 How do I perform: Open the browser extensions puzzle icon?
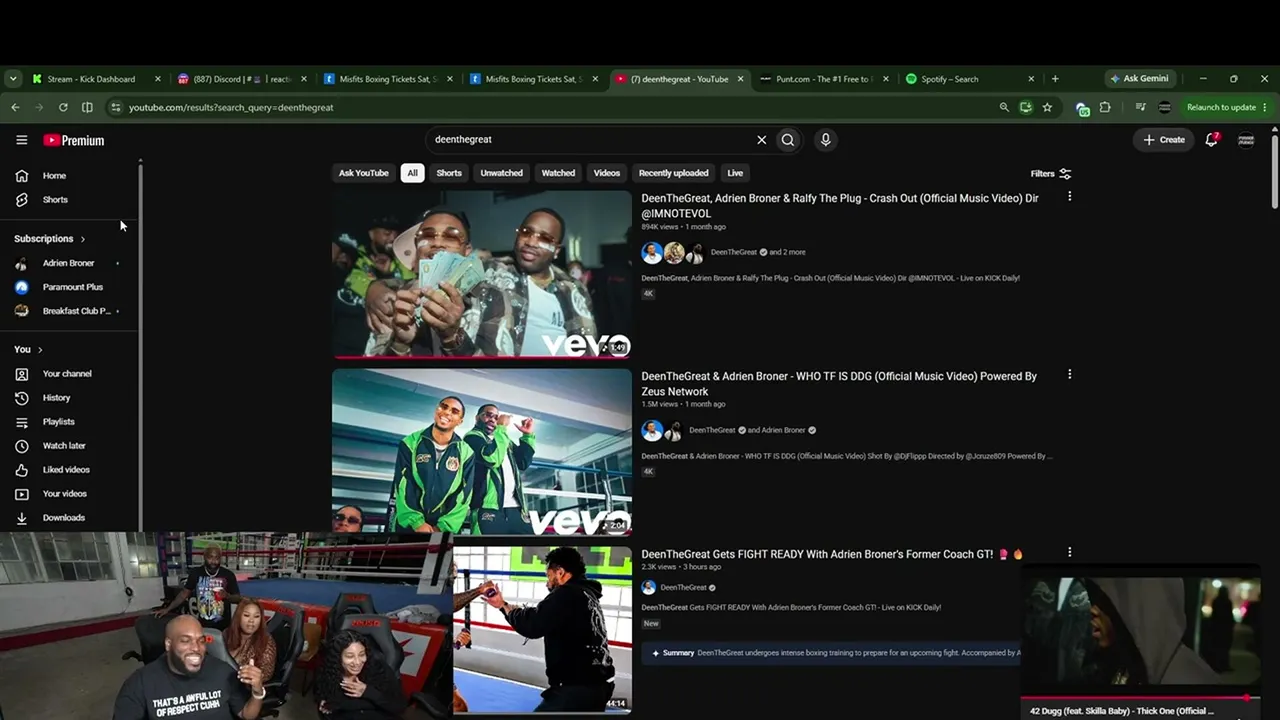click(x=1105, y=107)
